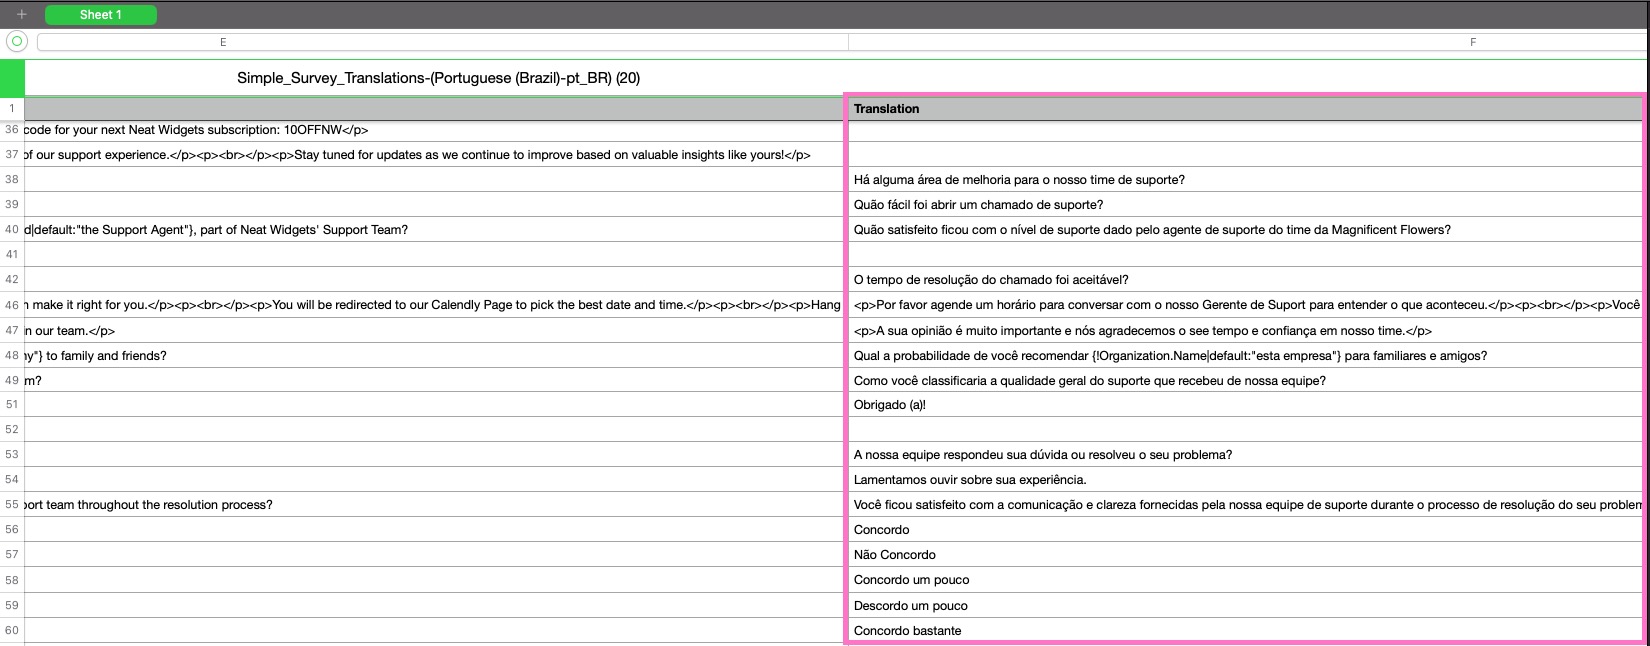Click the 'Concordo bastante' cell
The height and width of the screenshot is (646, 1650).
(x=1245, y=630)
